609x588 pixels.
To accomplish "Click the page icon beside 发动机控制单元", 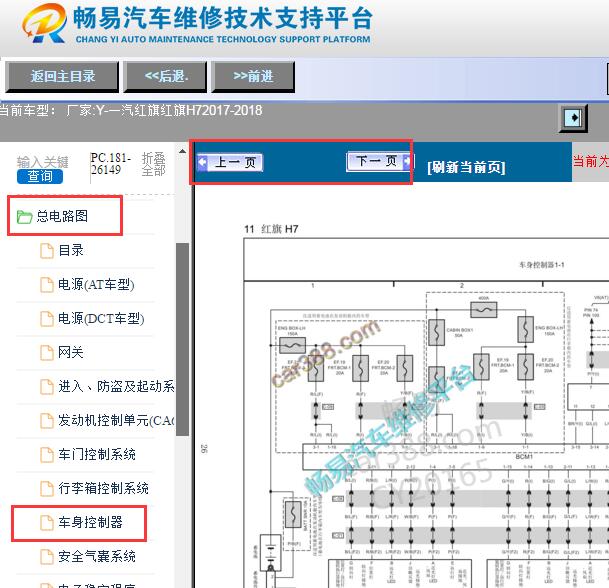I will (x=47, y=421).
